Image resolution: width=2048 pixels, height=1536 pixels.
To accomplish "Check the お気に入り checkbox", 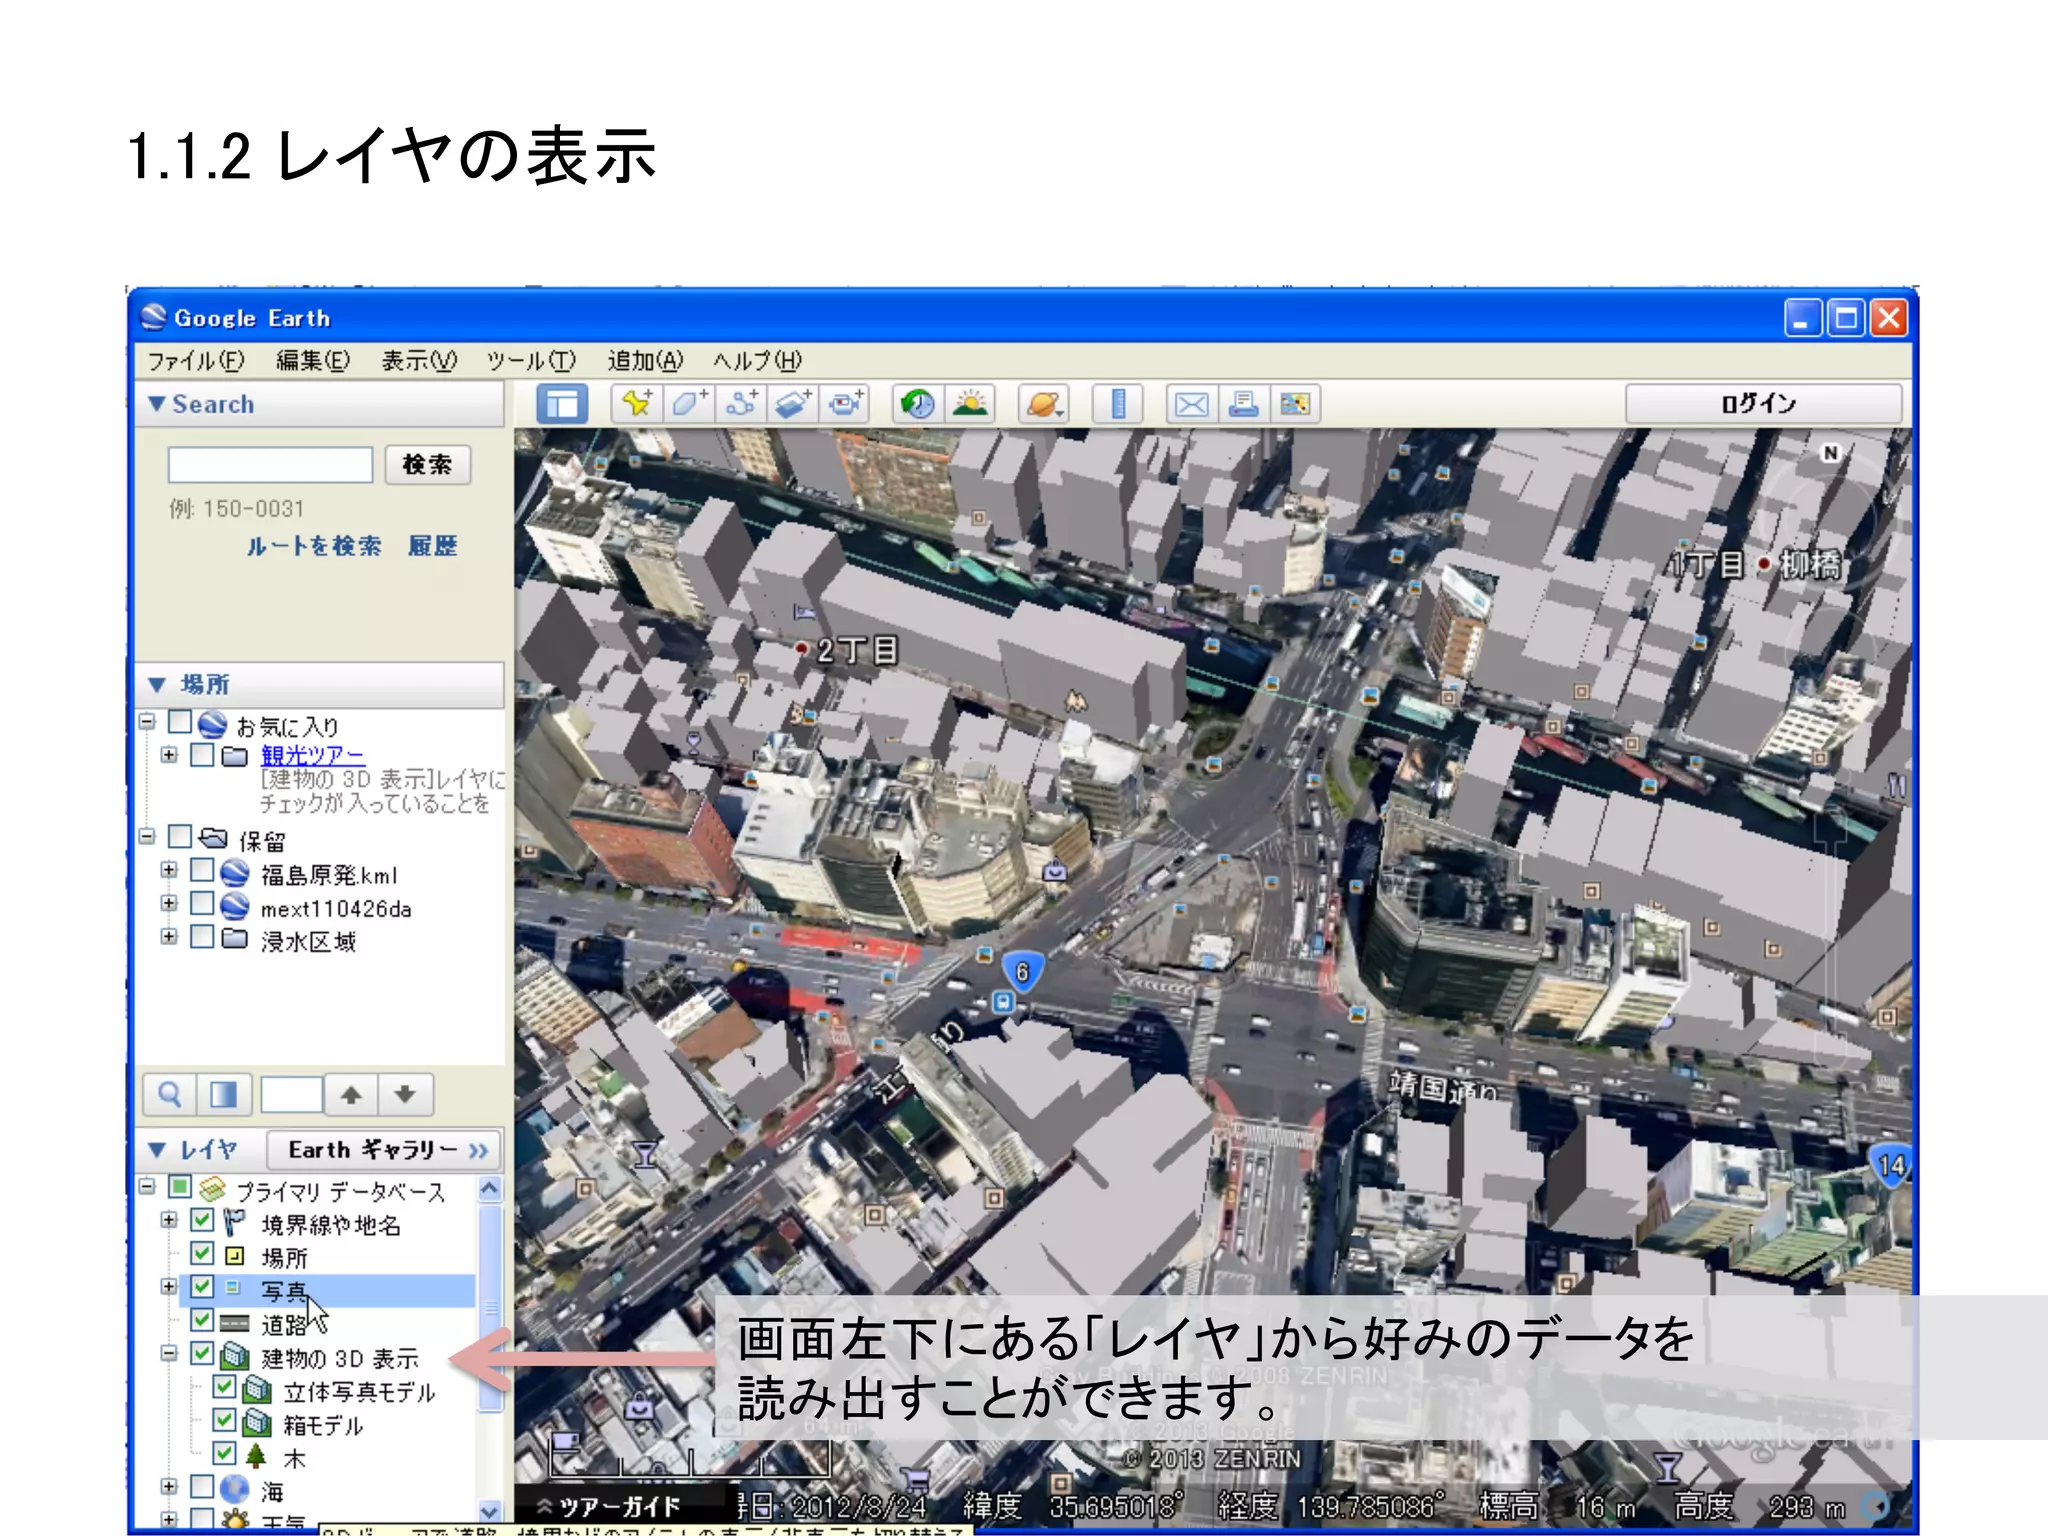I will coord(180,722).
